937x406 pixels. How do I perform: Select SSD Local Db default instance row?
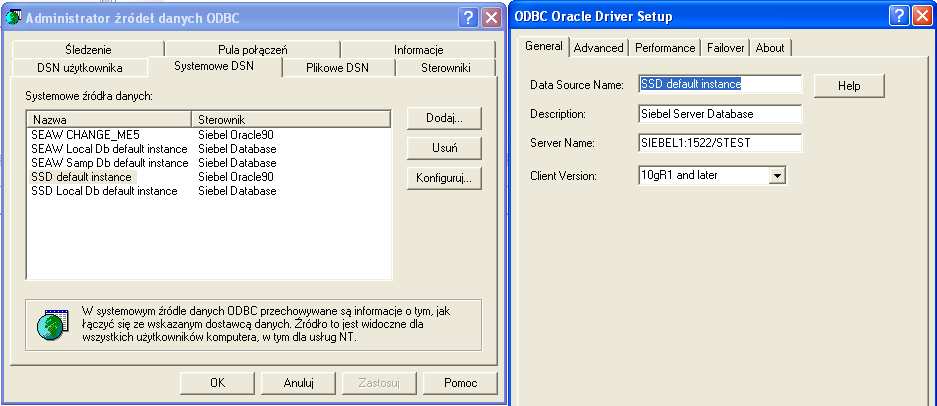point(209,191)
